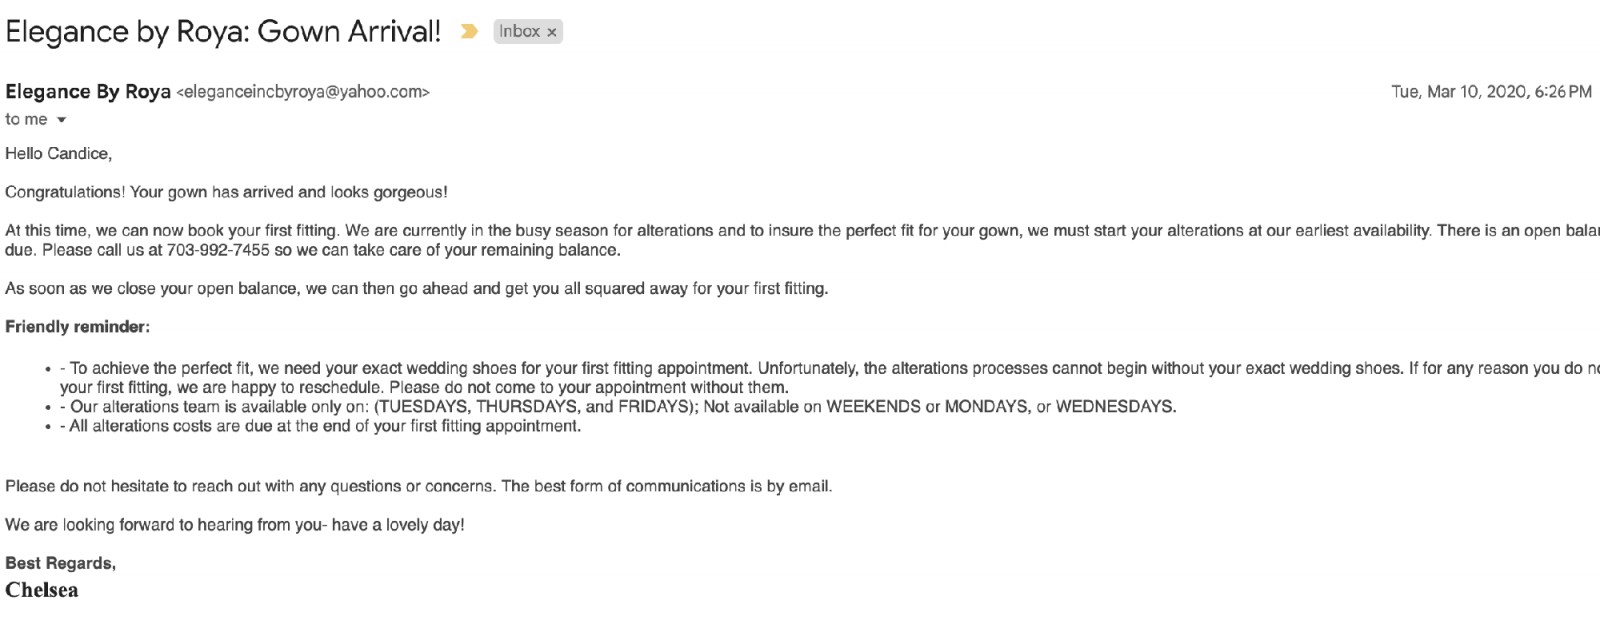This screenshot has width=1600, height=620.
Task: Click the 'to me' recipient text
Action: [x=26, y=119]
